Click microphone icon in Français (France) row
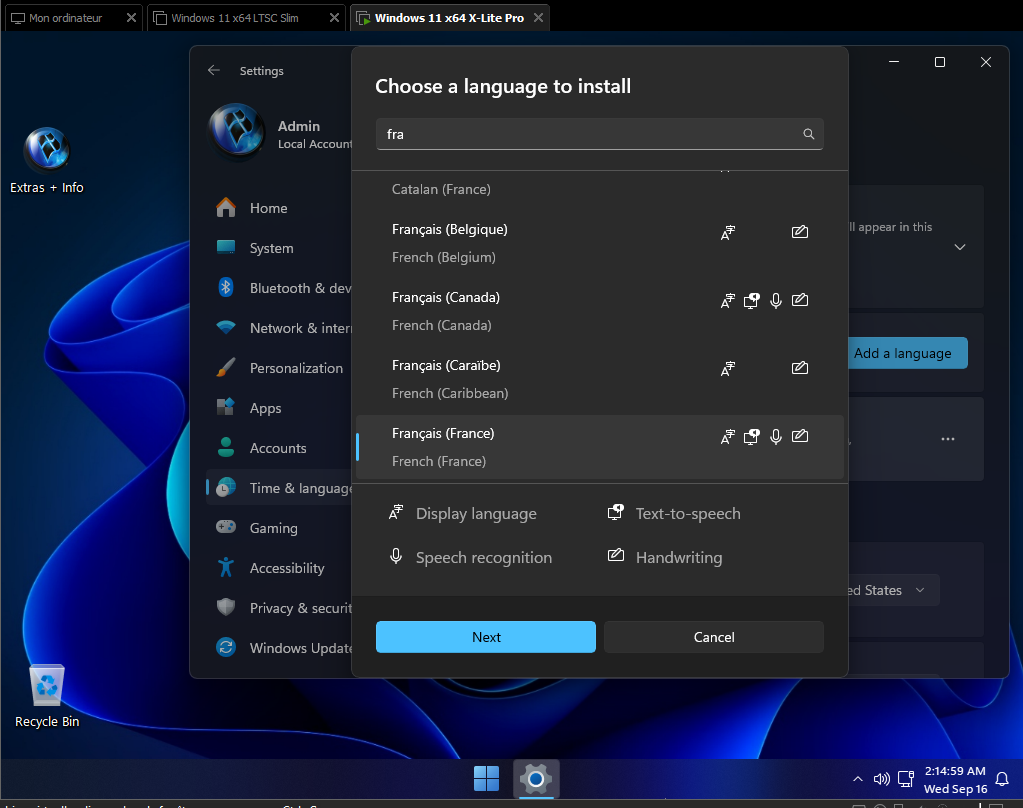Image resolution: width=1023 pixels, height=808 pixels. coord(776,436)
